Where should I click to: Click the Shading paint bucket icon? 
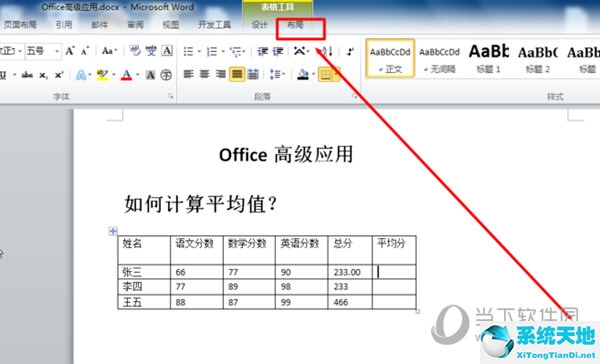[x=303, y=74]
